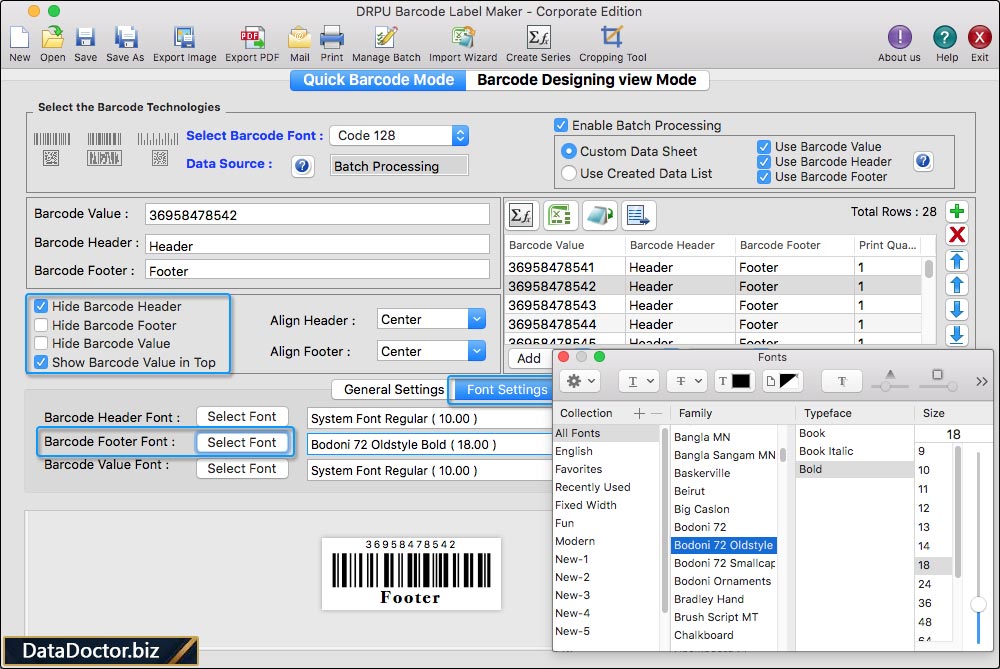Open the strikethrough style dropdown in Fonts
Screen dimensions: 1000x669
pos(687,381)
